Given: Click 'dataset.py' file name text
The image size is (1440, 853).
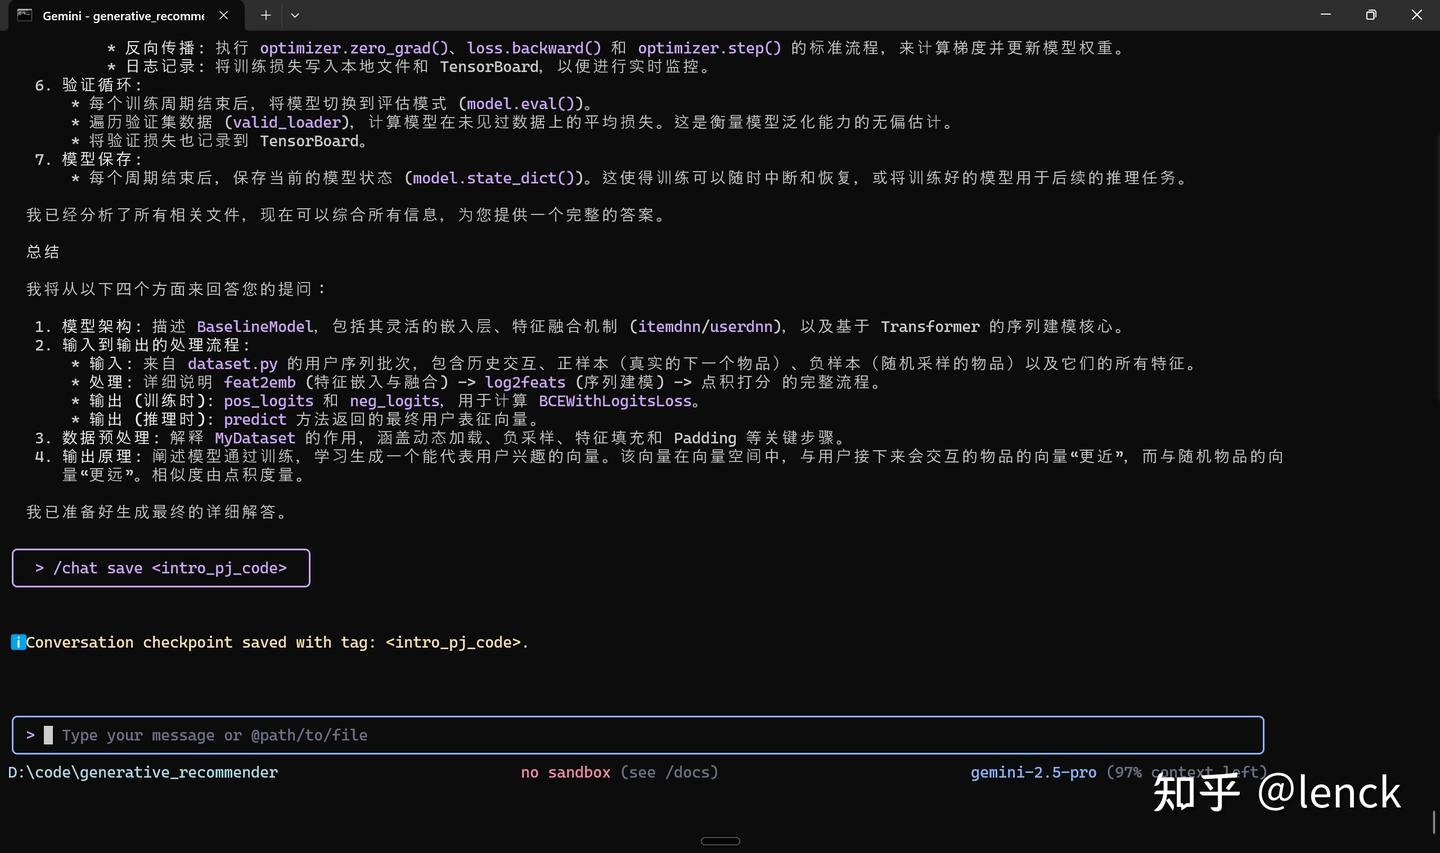Looking at the screenshot, I should tap(232, 364).
